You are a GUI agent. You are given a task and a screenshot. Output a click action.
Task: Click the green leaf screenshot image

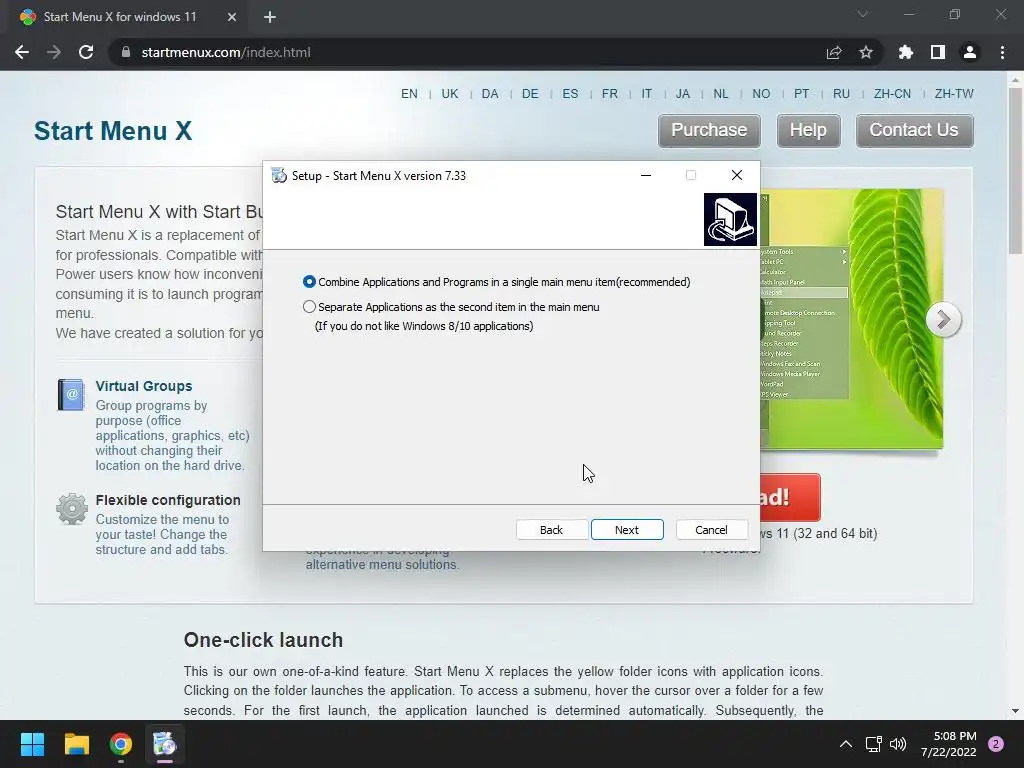tap(851, 319)
